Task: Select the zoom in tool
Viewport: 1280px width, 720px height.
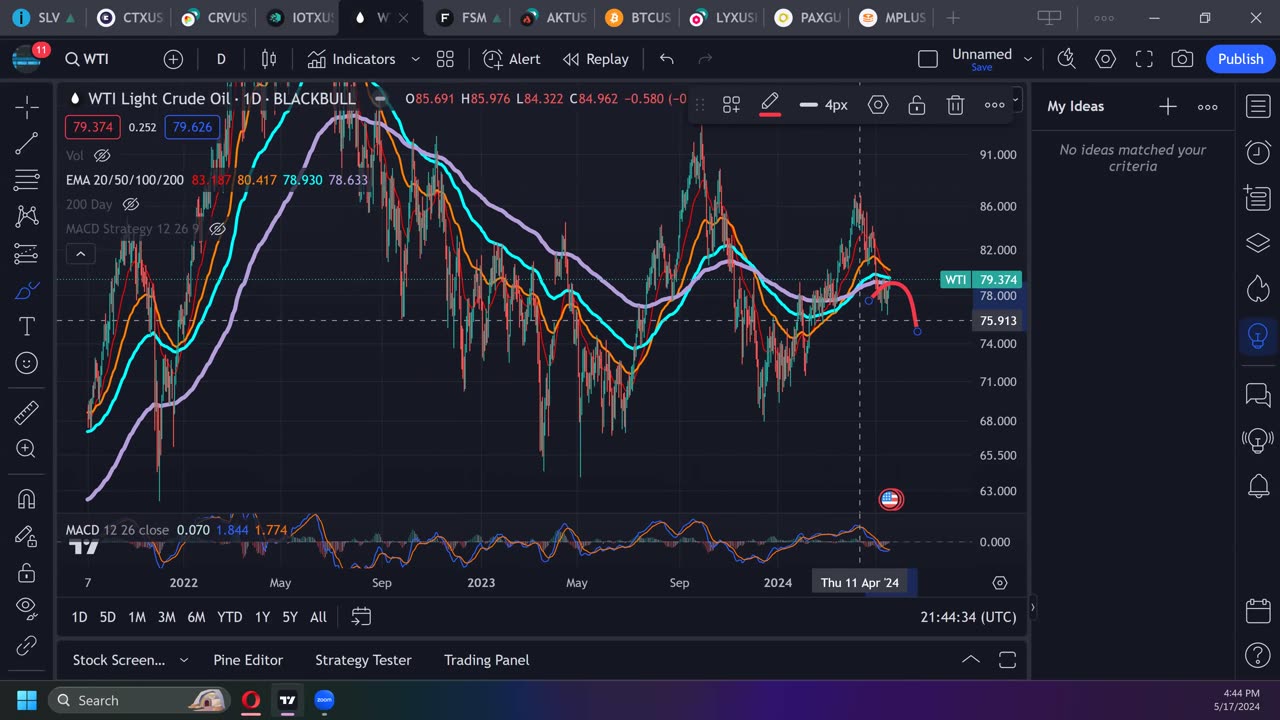Action: click(x=27, y=449)
